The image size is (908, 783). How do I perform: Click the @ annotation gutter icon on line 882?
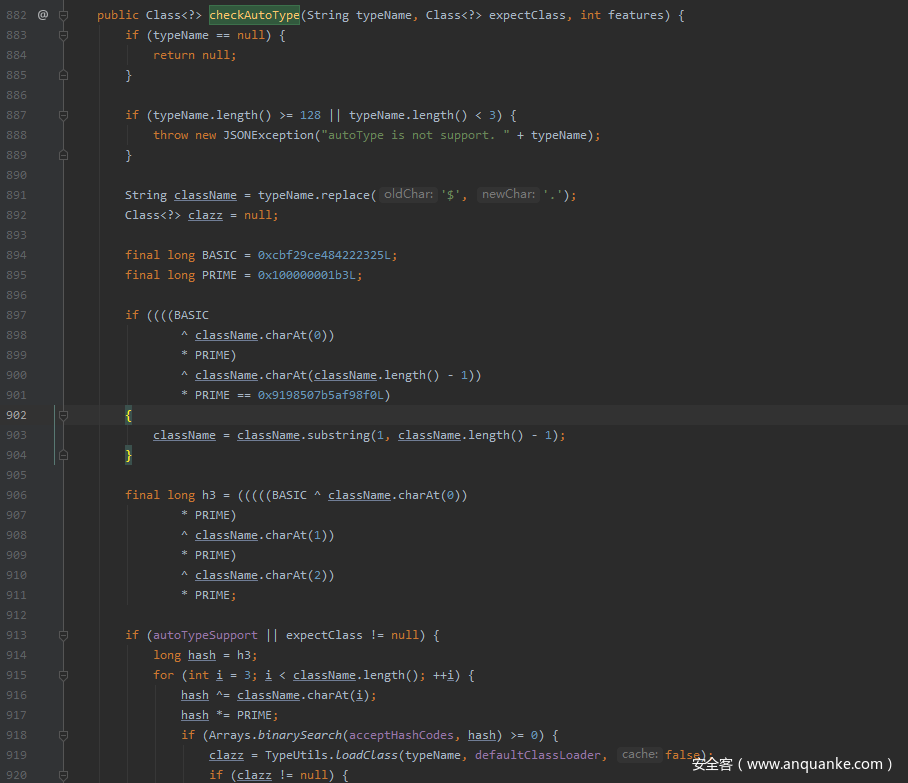[42, 15]
